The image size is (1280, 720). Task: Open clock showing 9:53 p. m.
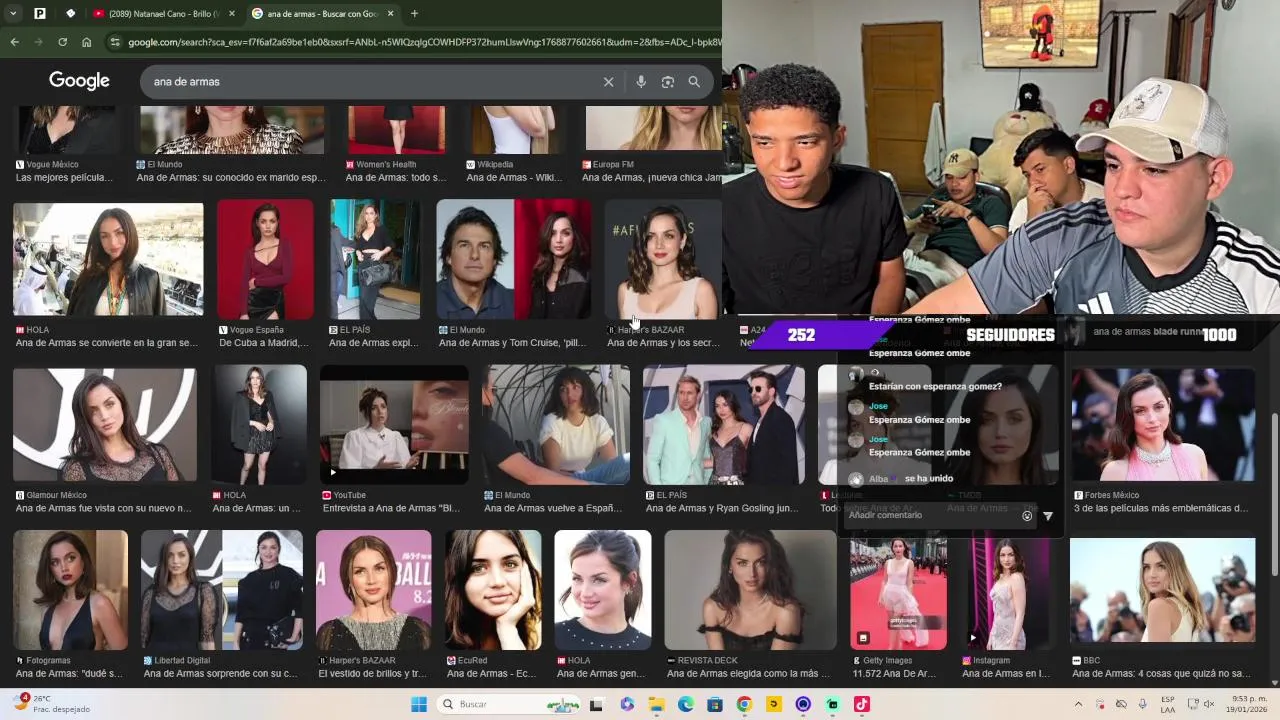click(1249, 704)
